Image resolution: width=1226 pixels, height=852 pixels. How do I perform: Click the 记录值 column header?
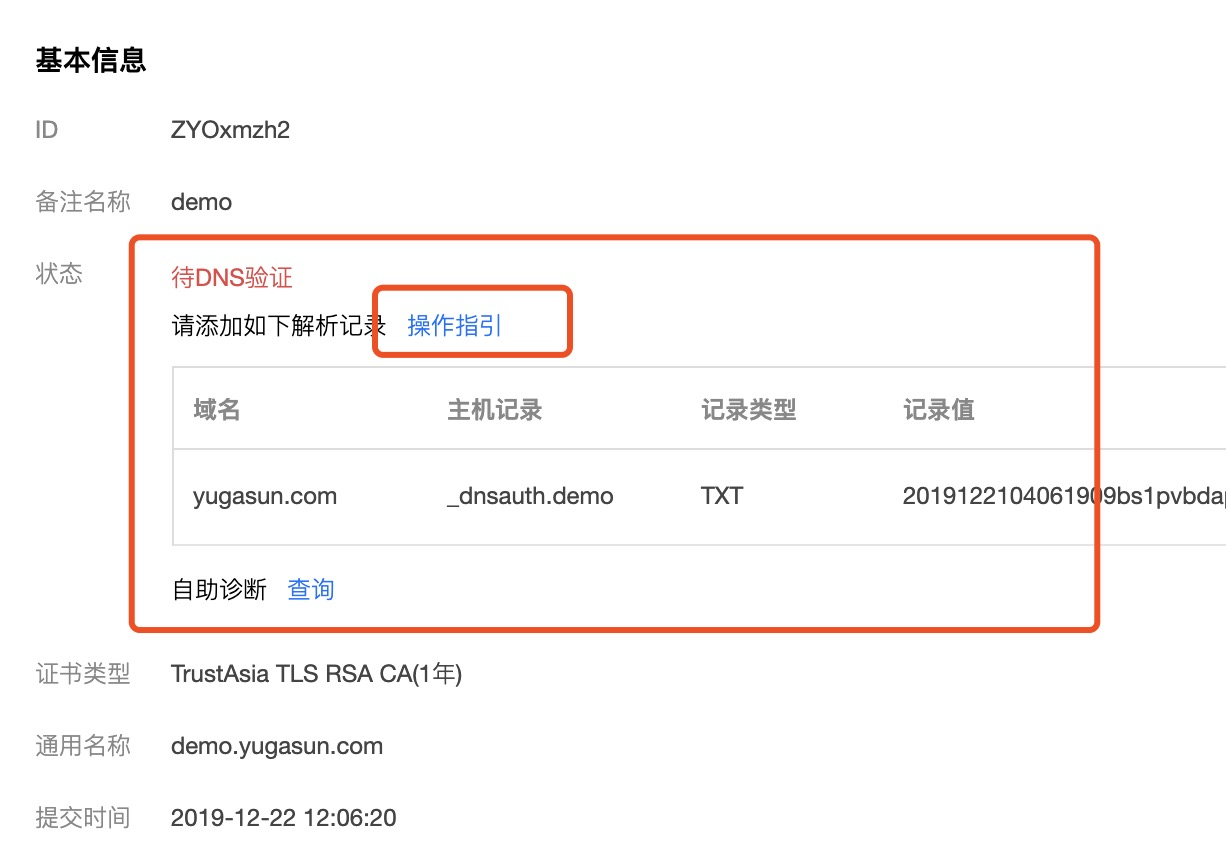pyautogui.click(x=938, y=410)
